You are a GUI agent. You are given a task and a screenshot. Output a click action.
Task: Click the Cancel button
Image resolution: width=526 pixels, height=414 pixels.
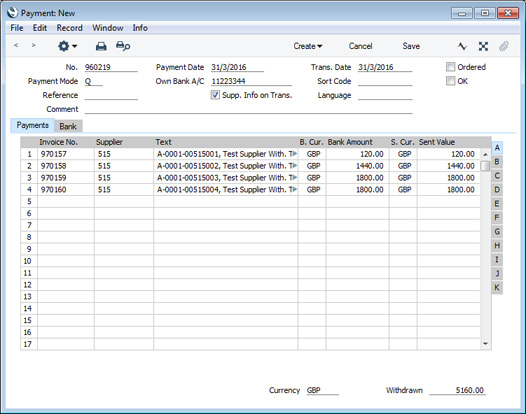[x=360, y=46]
